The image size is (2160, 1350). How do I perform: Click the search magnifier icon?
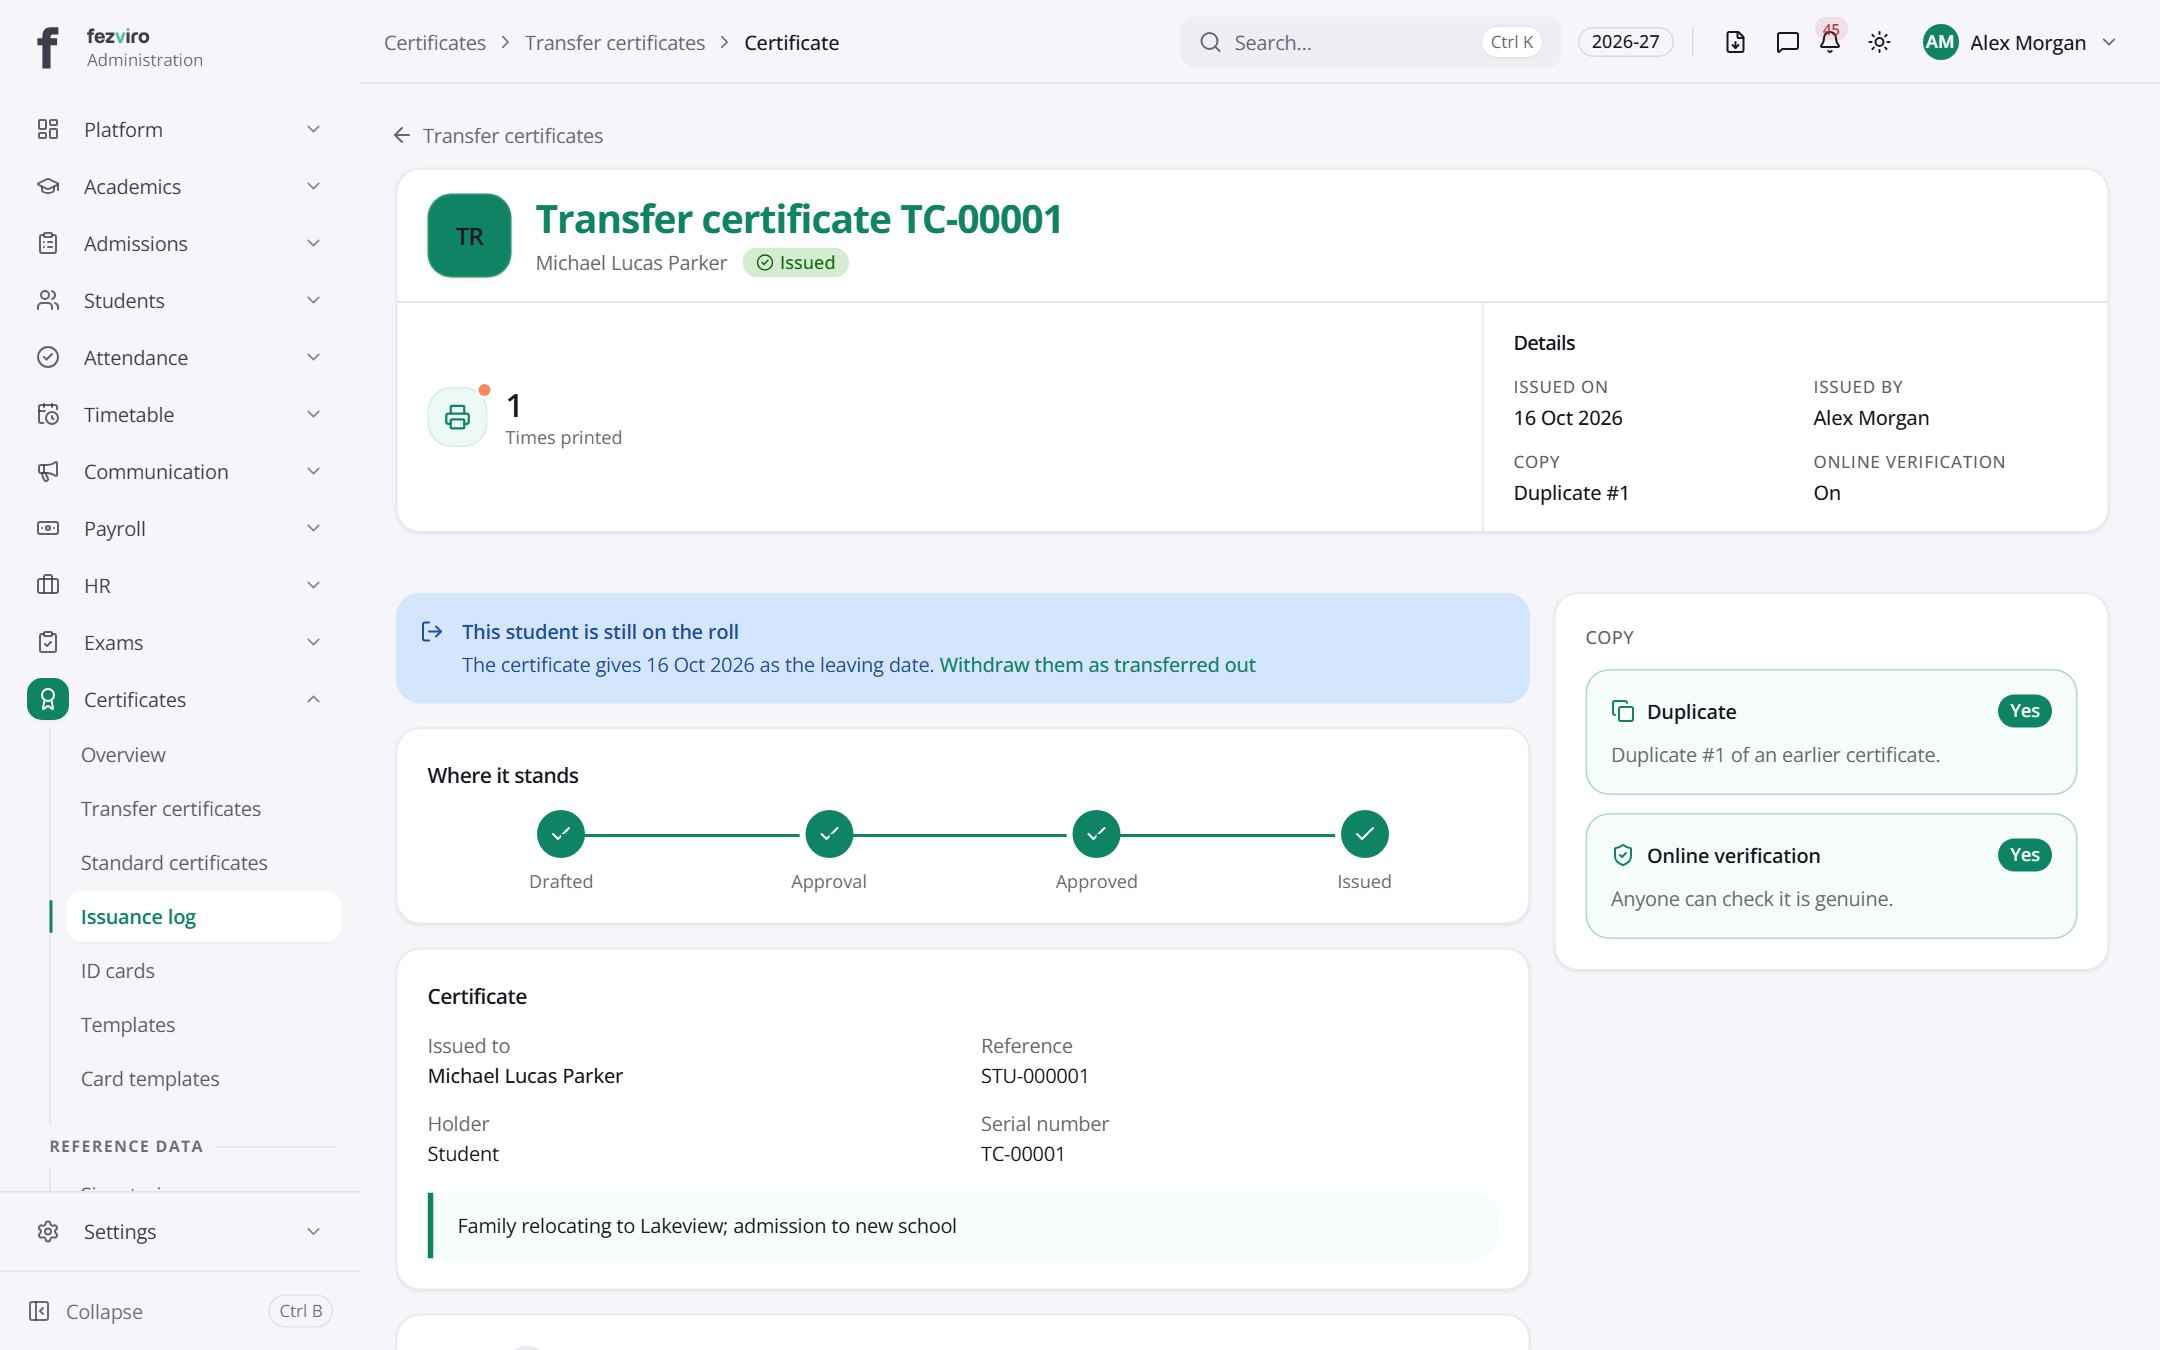click(1210, 42)
